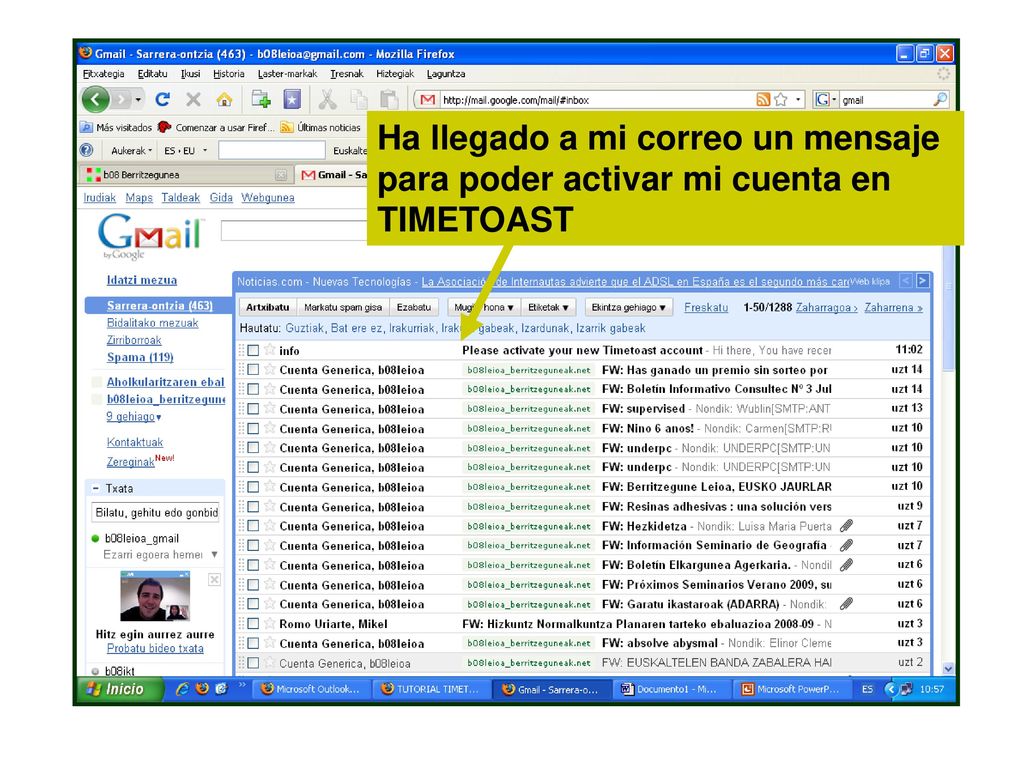Show previous web clip with left arrow

[905, 281]
